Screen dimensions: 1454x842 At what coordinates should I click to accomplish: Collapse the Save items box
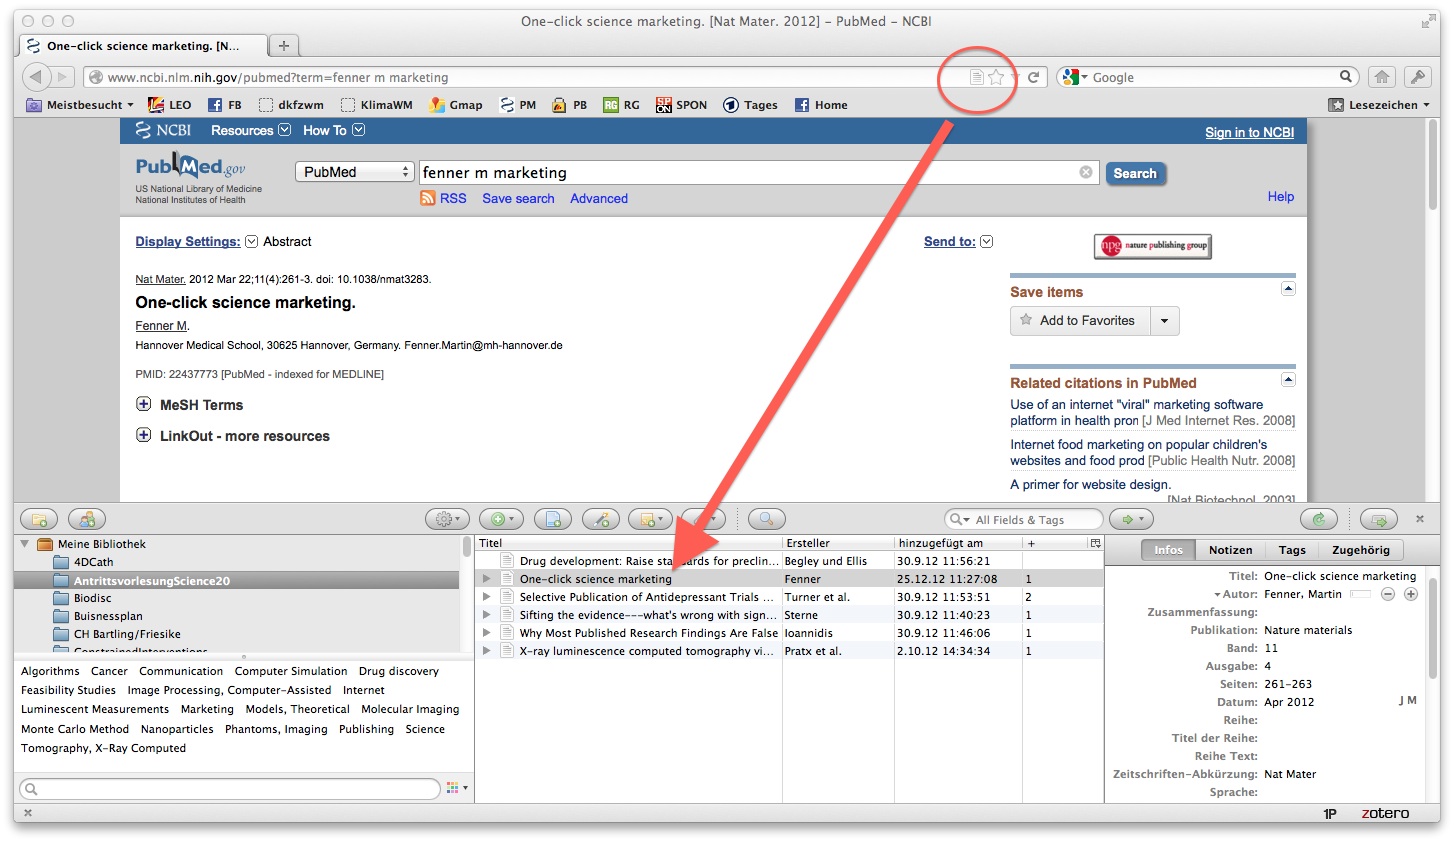(1288, 288)
